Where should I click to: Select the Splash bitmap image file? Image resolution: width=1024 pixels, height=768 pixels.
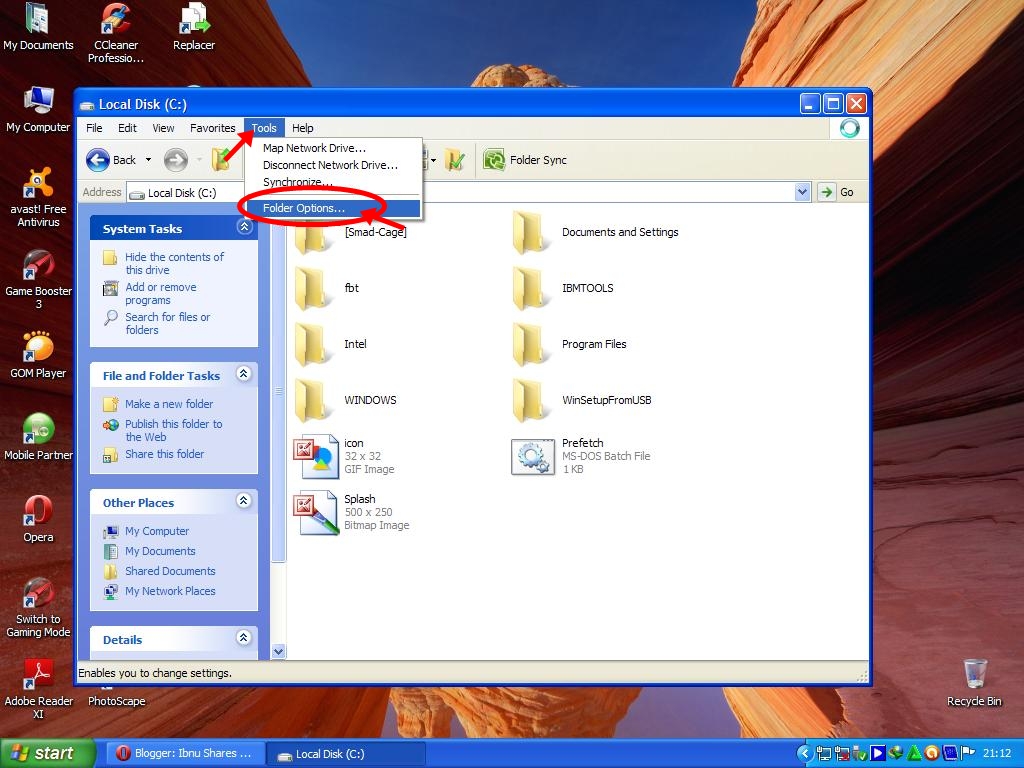click(x=351, y=513)
